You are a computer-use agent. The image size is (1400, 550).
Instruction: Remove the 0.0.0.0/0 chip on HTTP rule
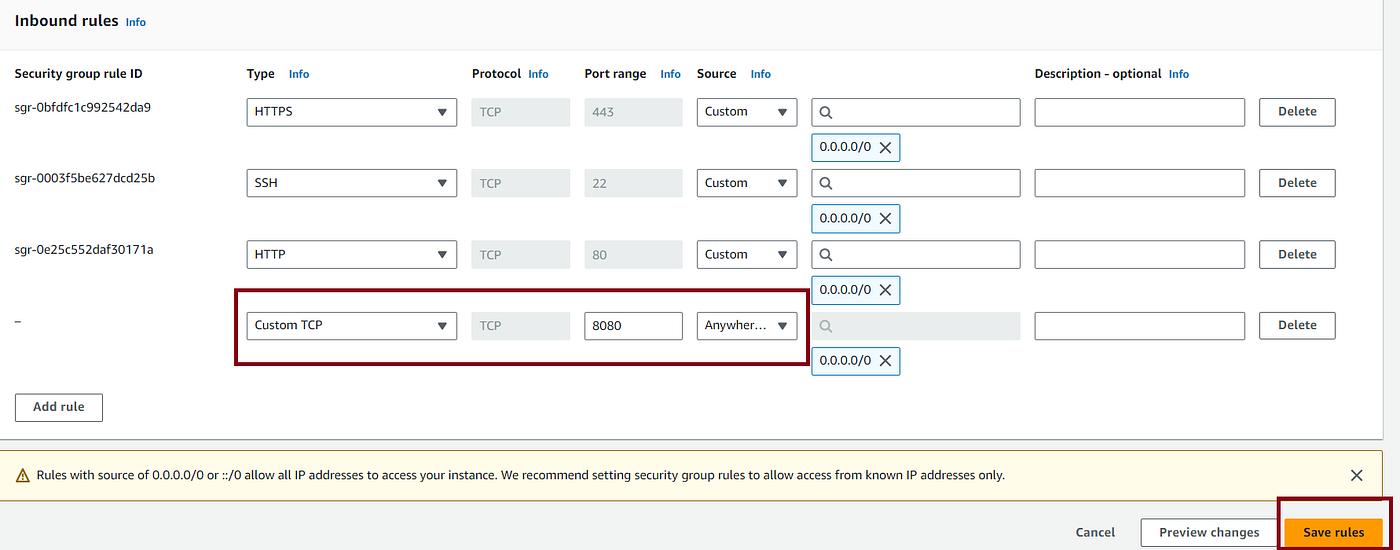[885, 290]
